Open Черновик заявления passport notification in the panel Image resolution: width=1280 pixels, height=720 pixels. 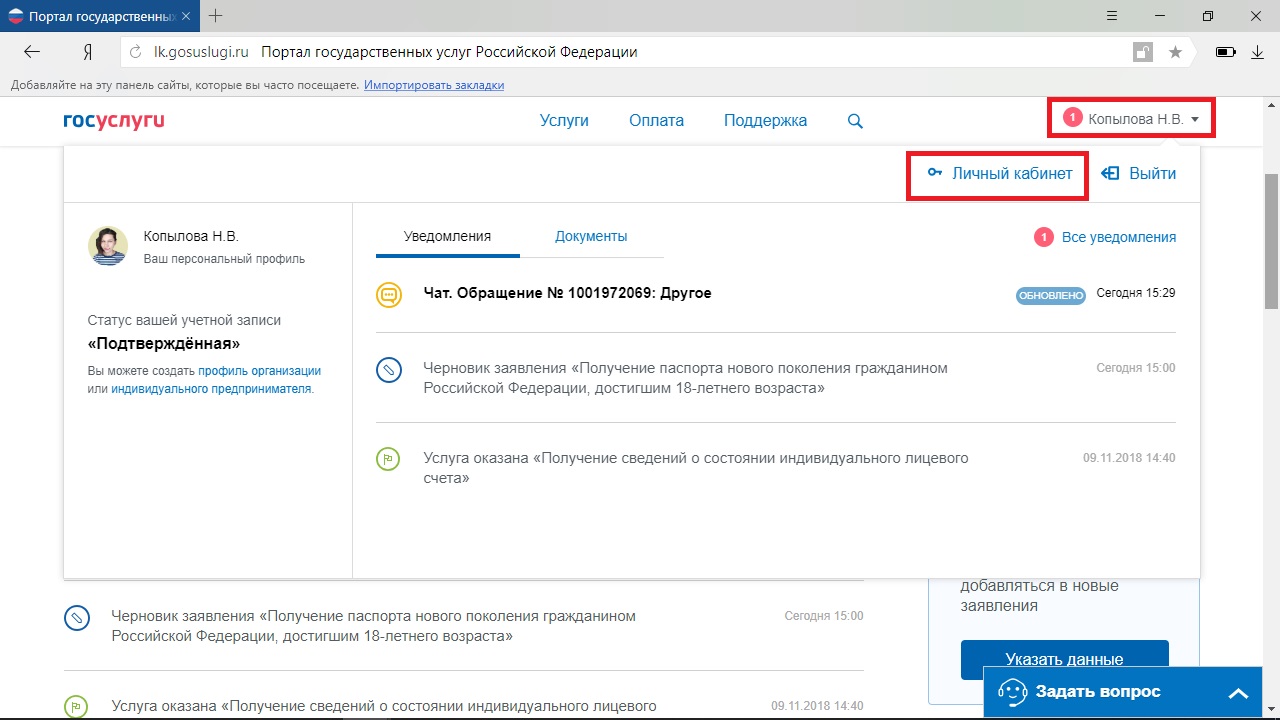pyautogui.click(x=686, y=378)
